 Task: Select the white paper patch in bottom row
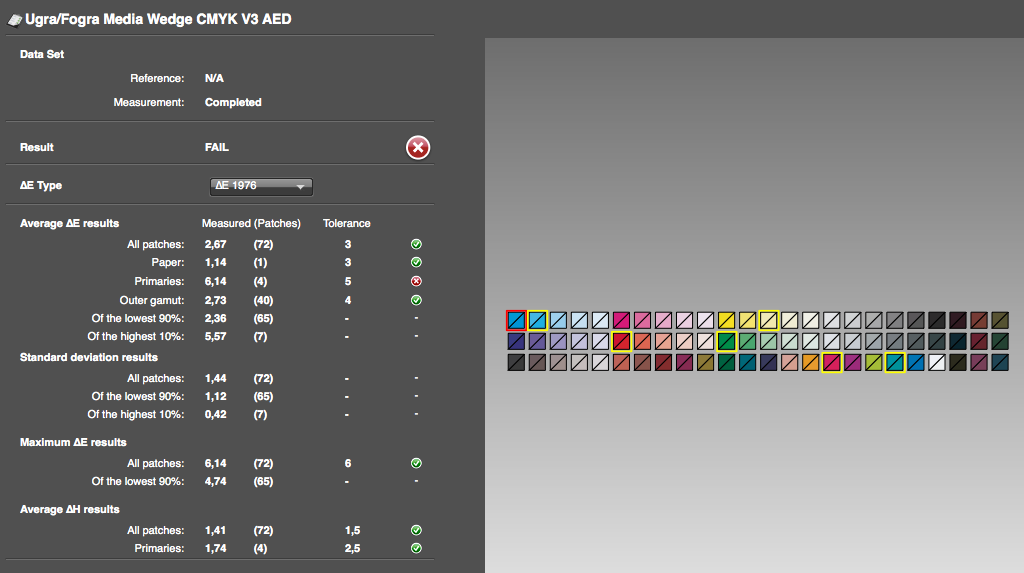[x=936, y=362]
